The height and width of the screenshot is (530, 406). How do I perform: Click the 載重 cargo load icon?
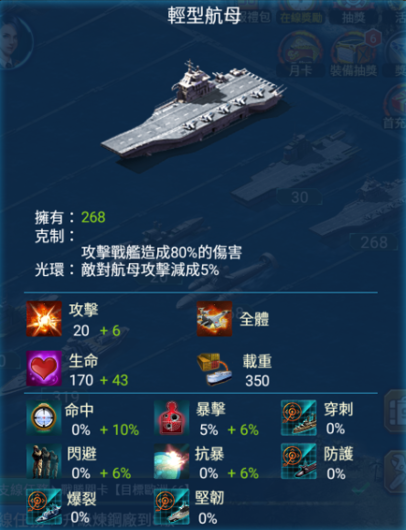215,369
